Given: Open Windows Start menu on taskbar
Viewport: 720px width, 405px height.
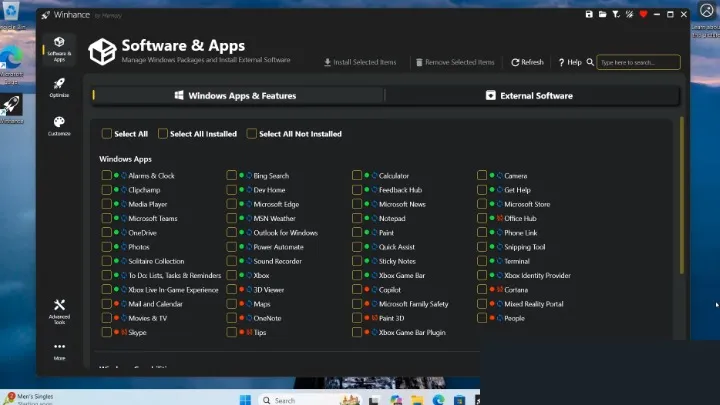Looking at the screenshot, I should (x=245, y=399).
